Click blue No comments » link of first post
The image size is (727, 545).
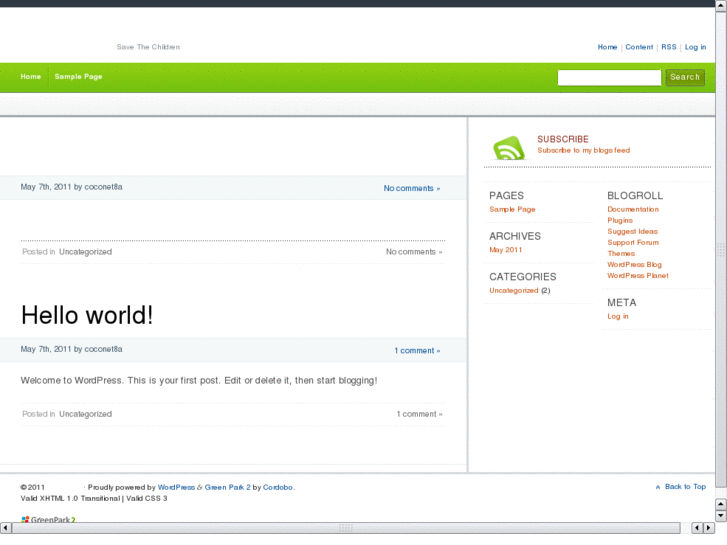click(x=412, y=188)
